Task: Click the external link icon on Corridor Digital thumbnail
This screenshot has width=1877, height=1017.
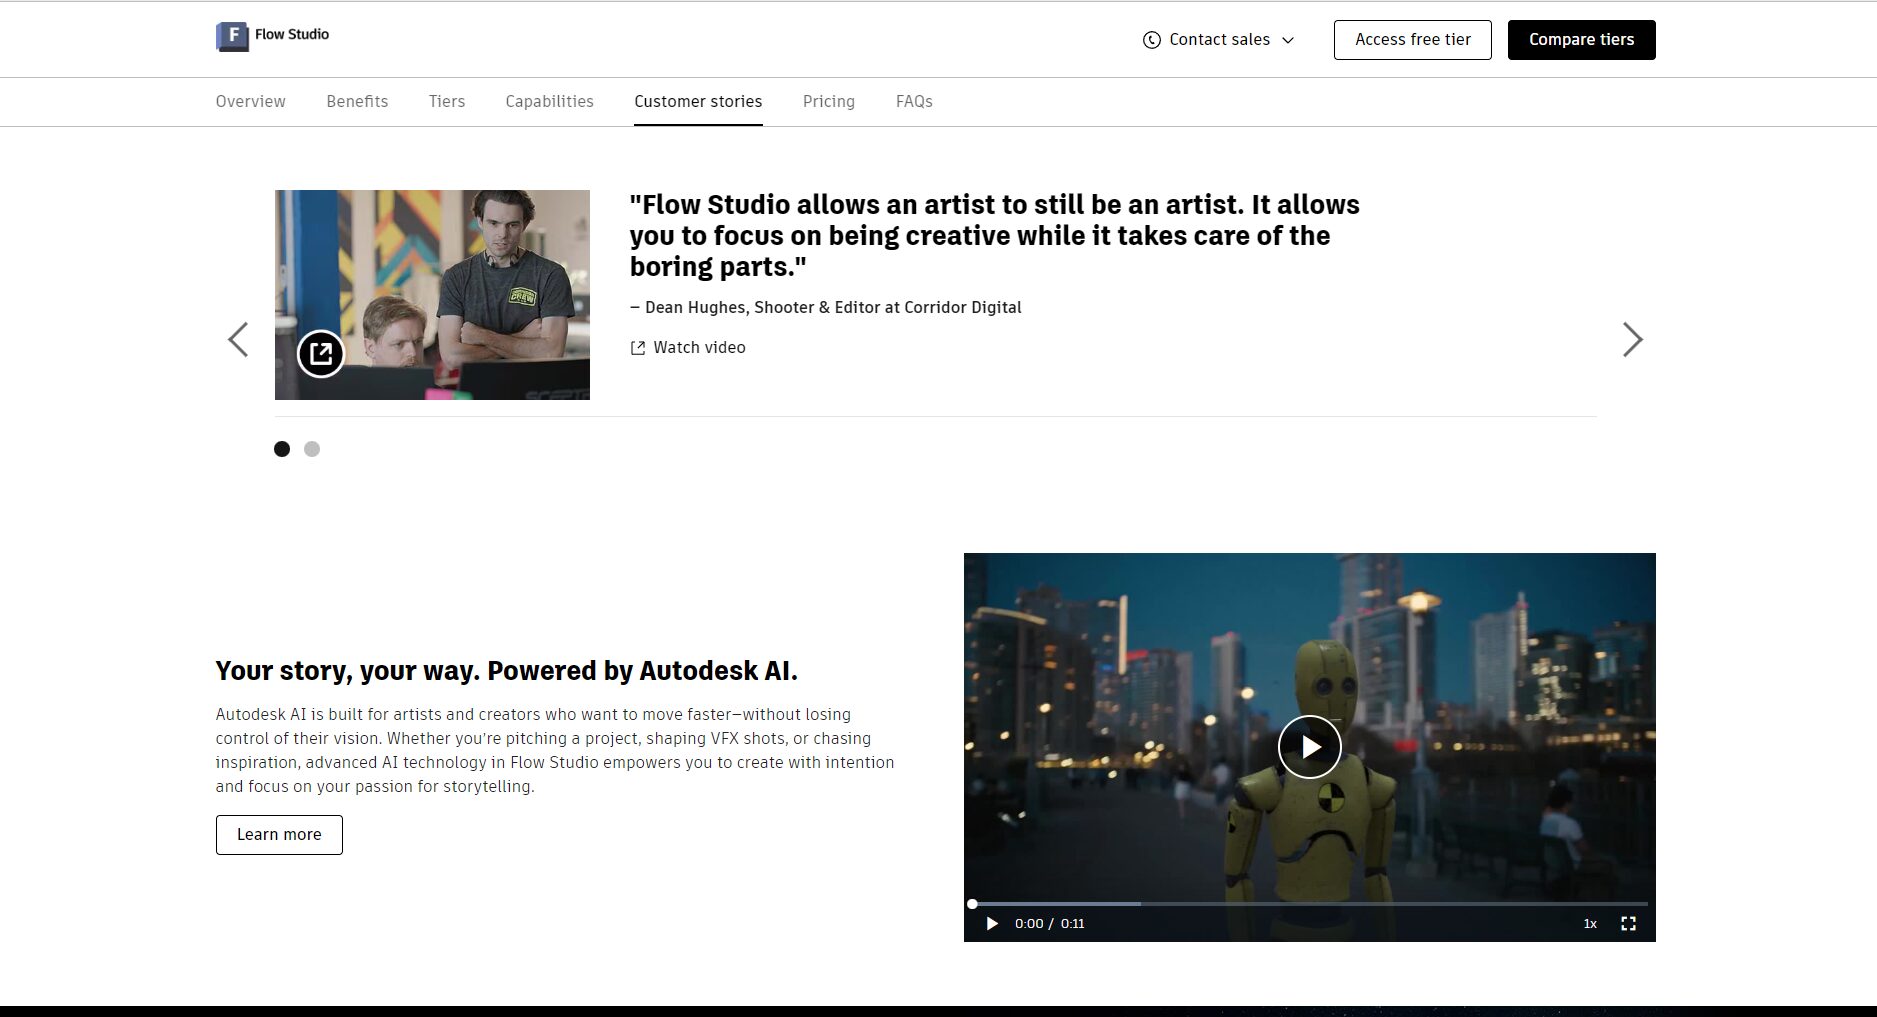Action: 321,353
